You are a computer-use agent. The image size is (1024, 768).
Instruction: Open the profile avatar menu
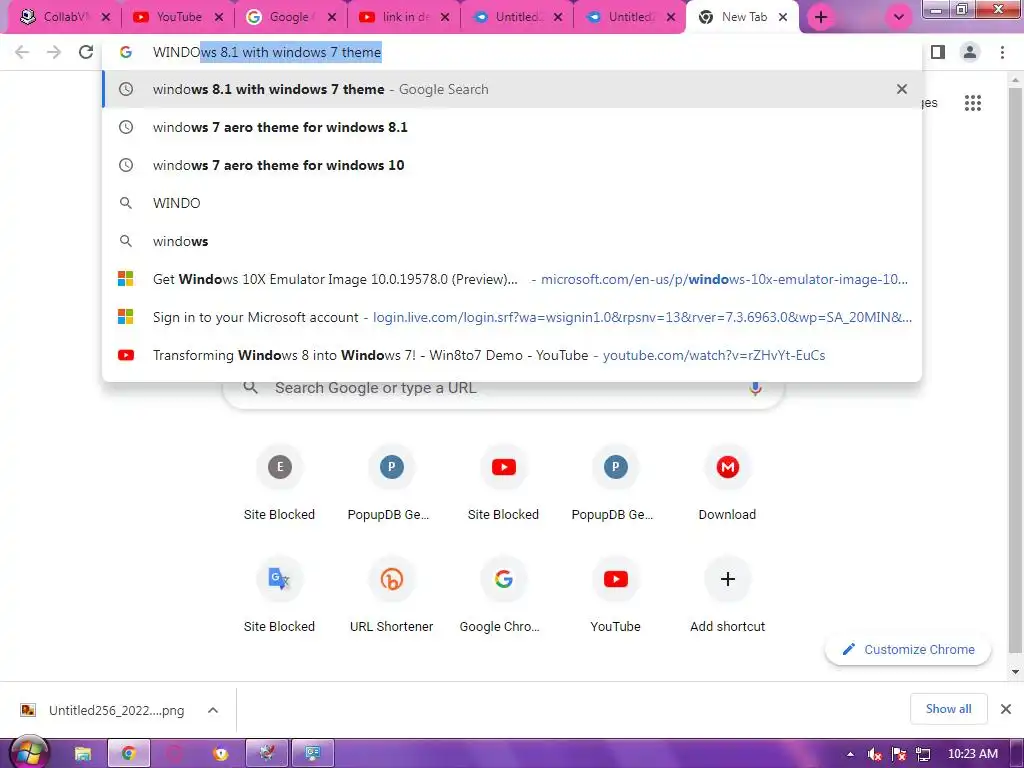click(970, 52)
